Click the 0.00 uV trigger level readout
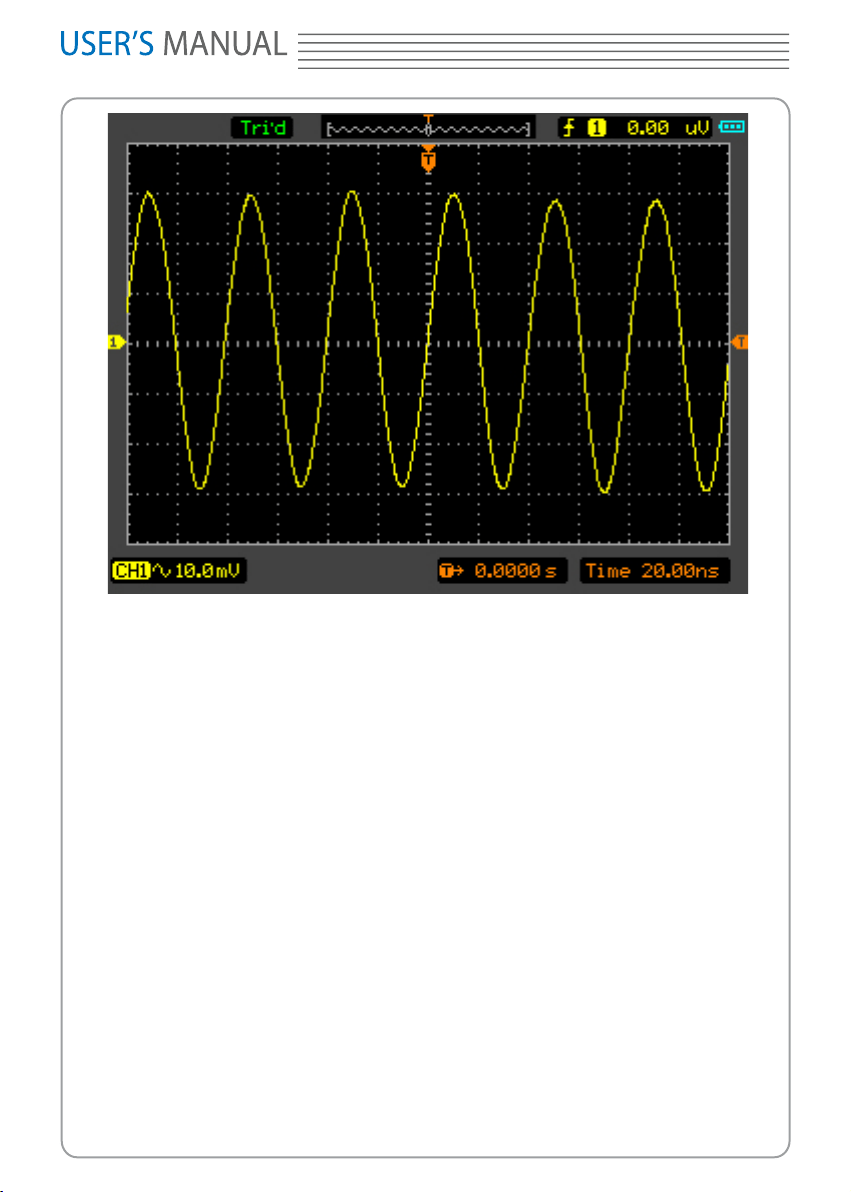 (x=667, y=128)
